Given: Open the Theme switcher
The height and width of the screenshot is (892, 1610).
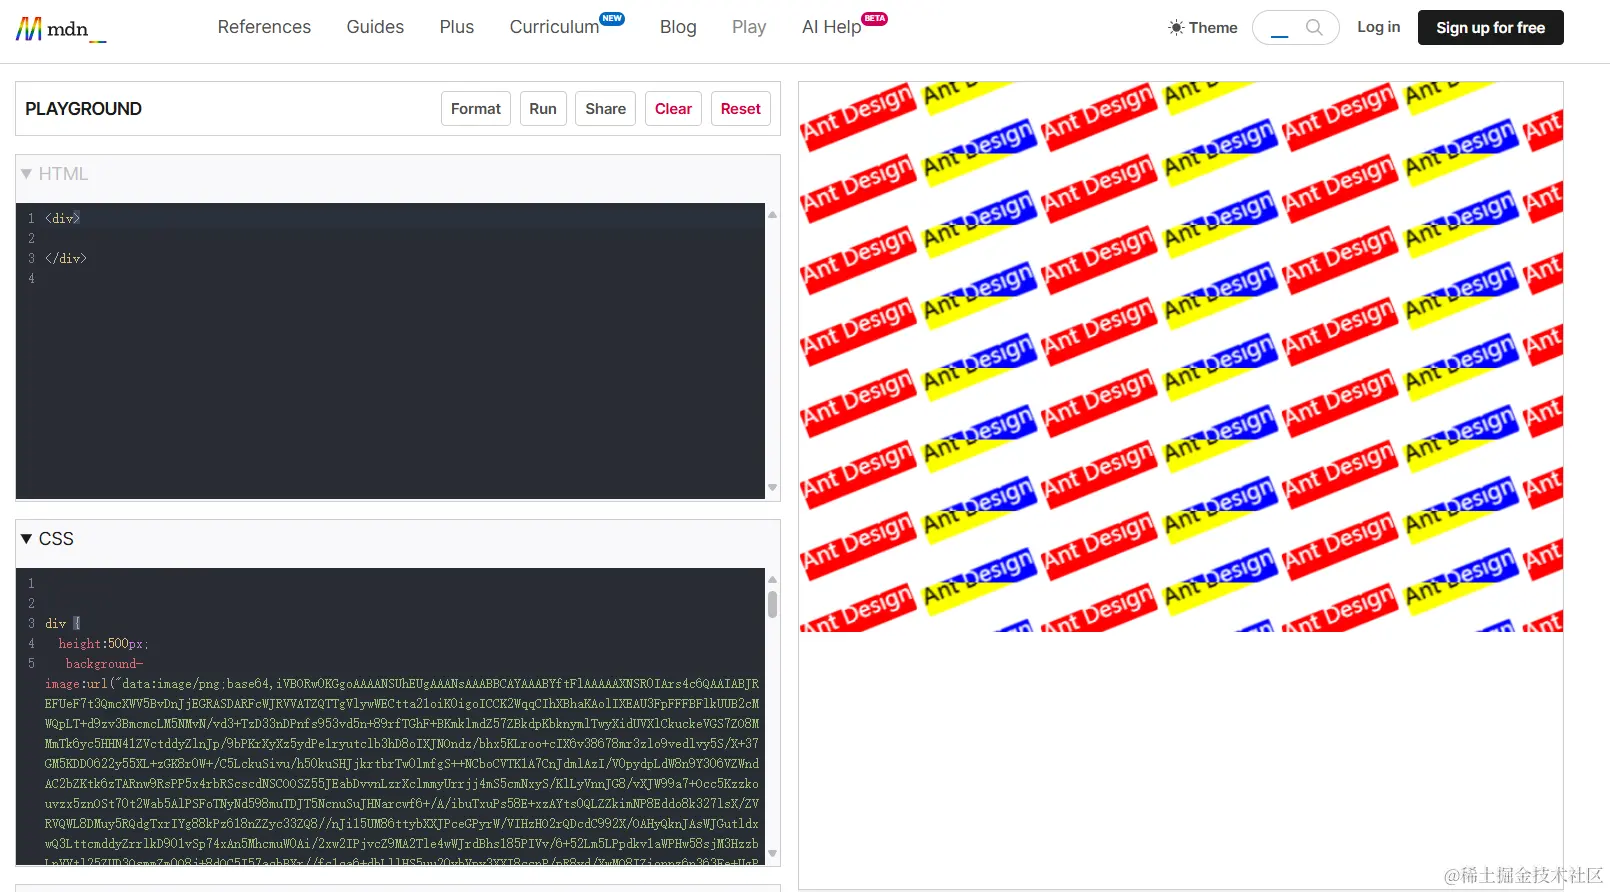Looking at the screenshot, I should click(1203, 28).
